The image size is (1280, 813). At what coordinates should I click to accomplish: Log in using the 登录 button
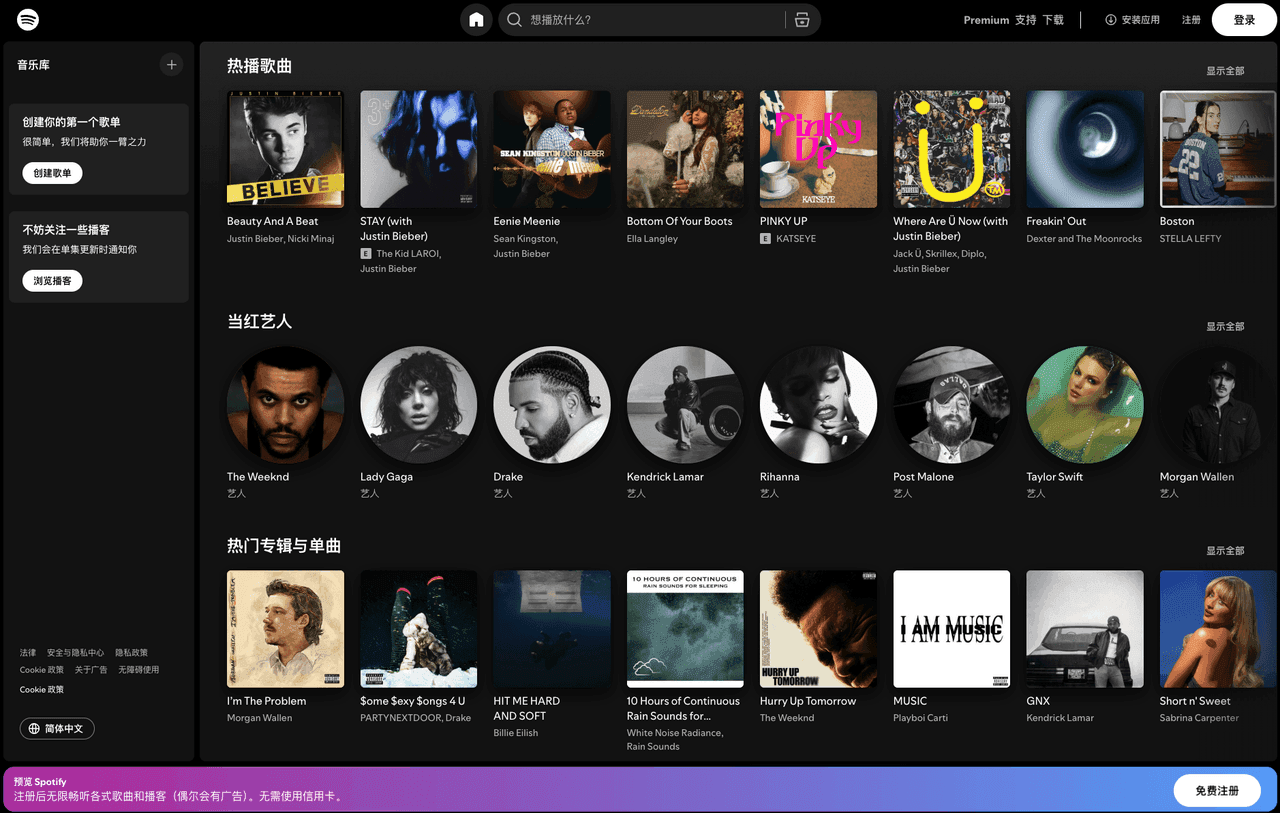click(x=1243, y=19)
